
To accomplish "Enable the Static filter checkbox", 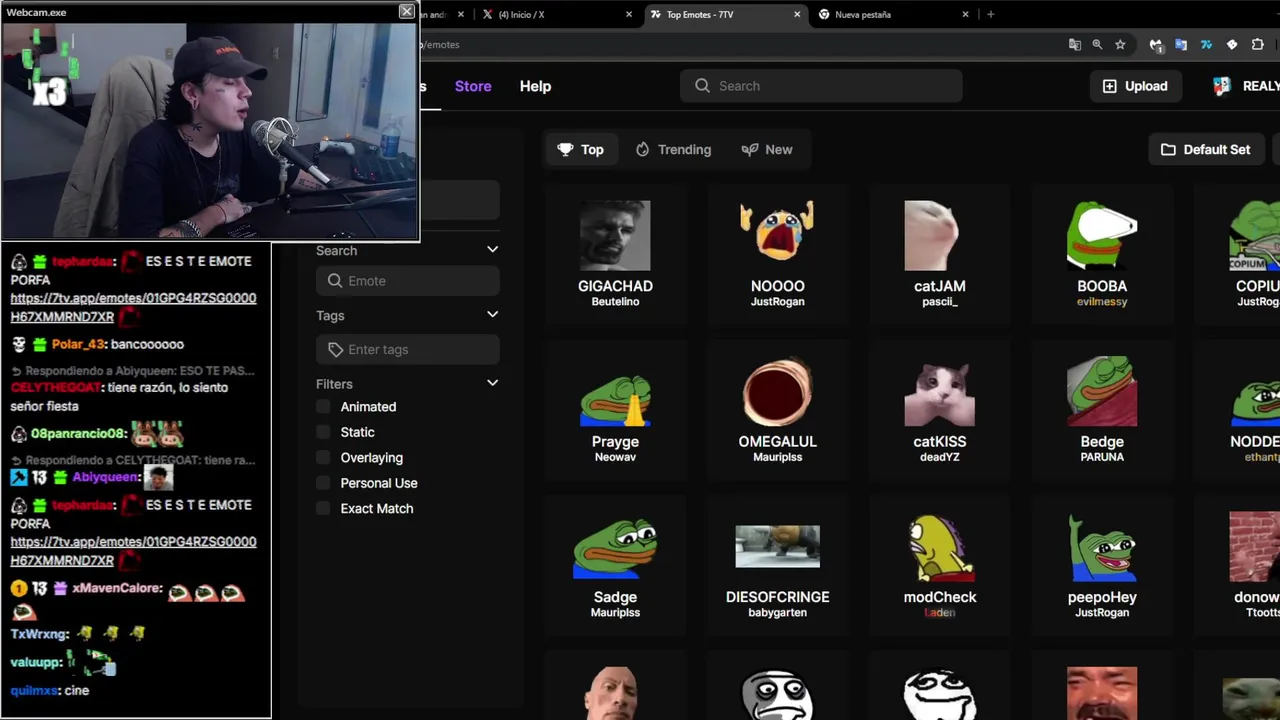I will 323,432.
